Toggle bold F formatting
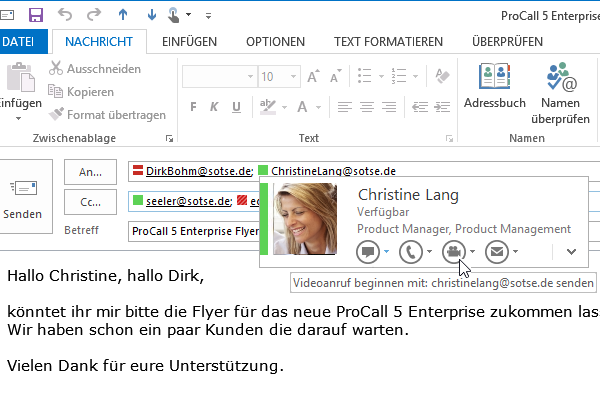The height and width of the screenshot is (400, 600). point(193,107)
